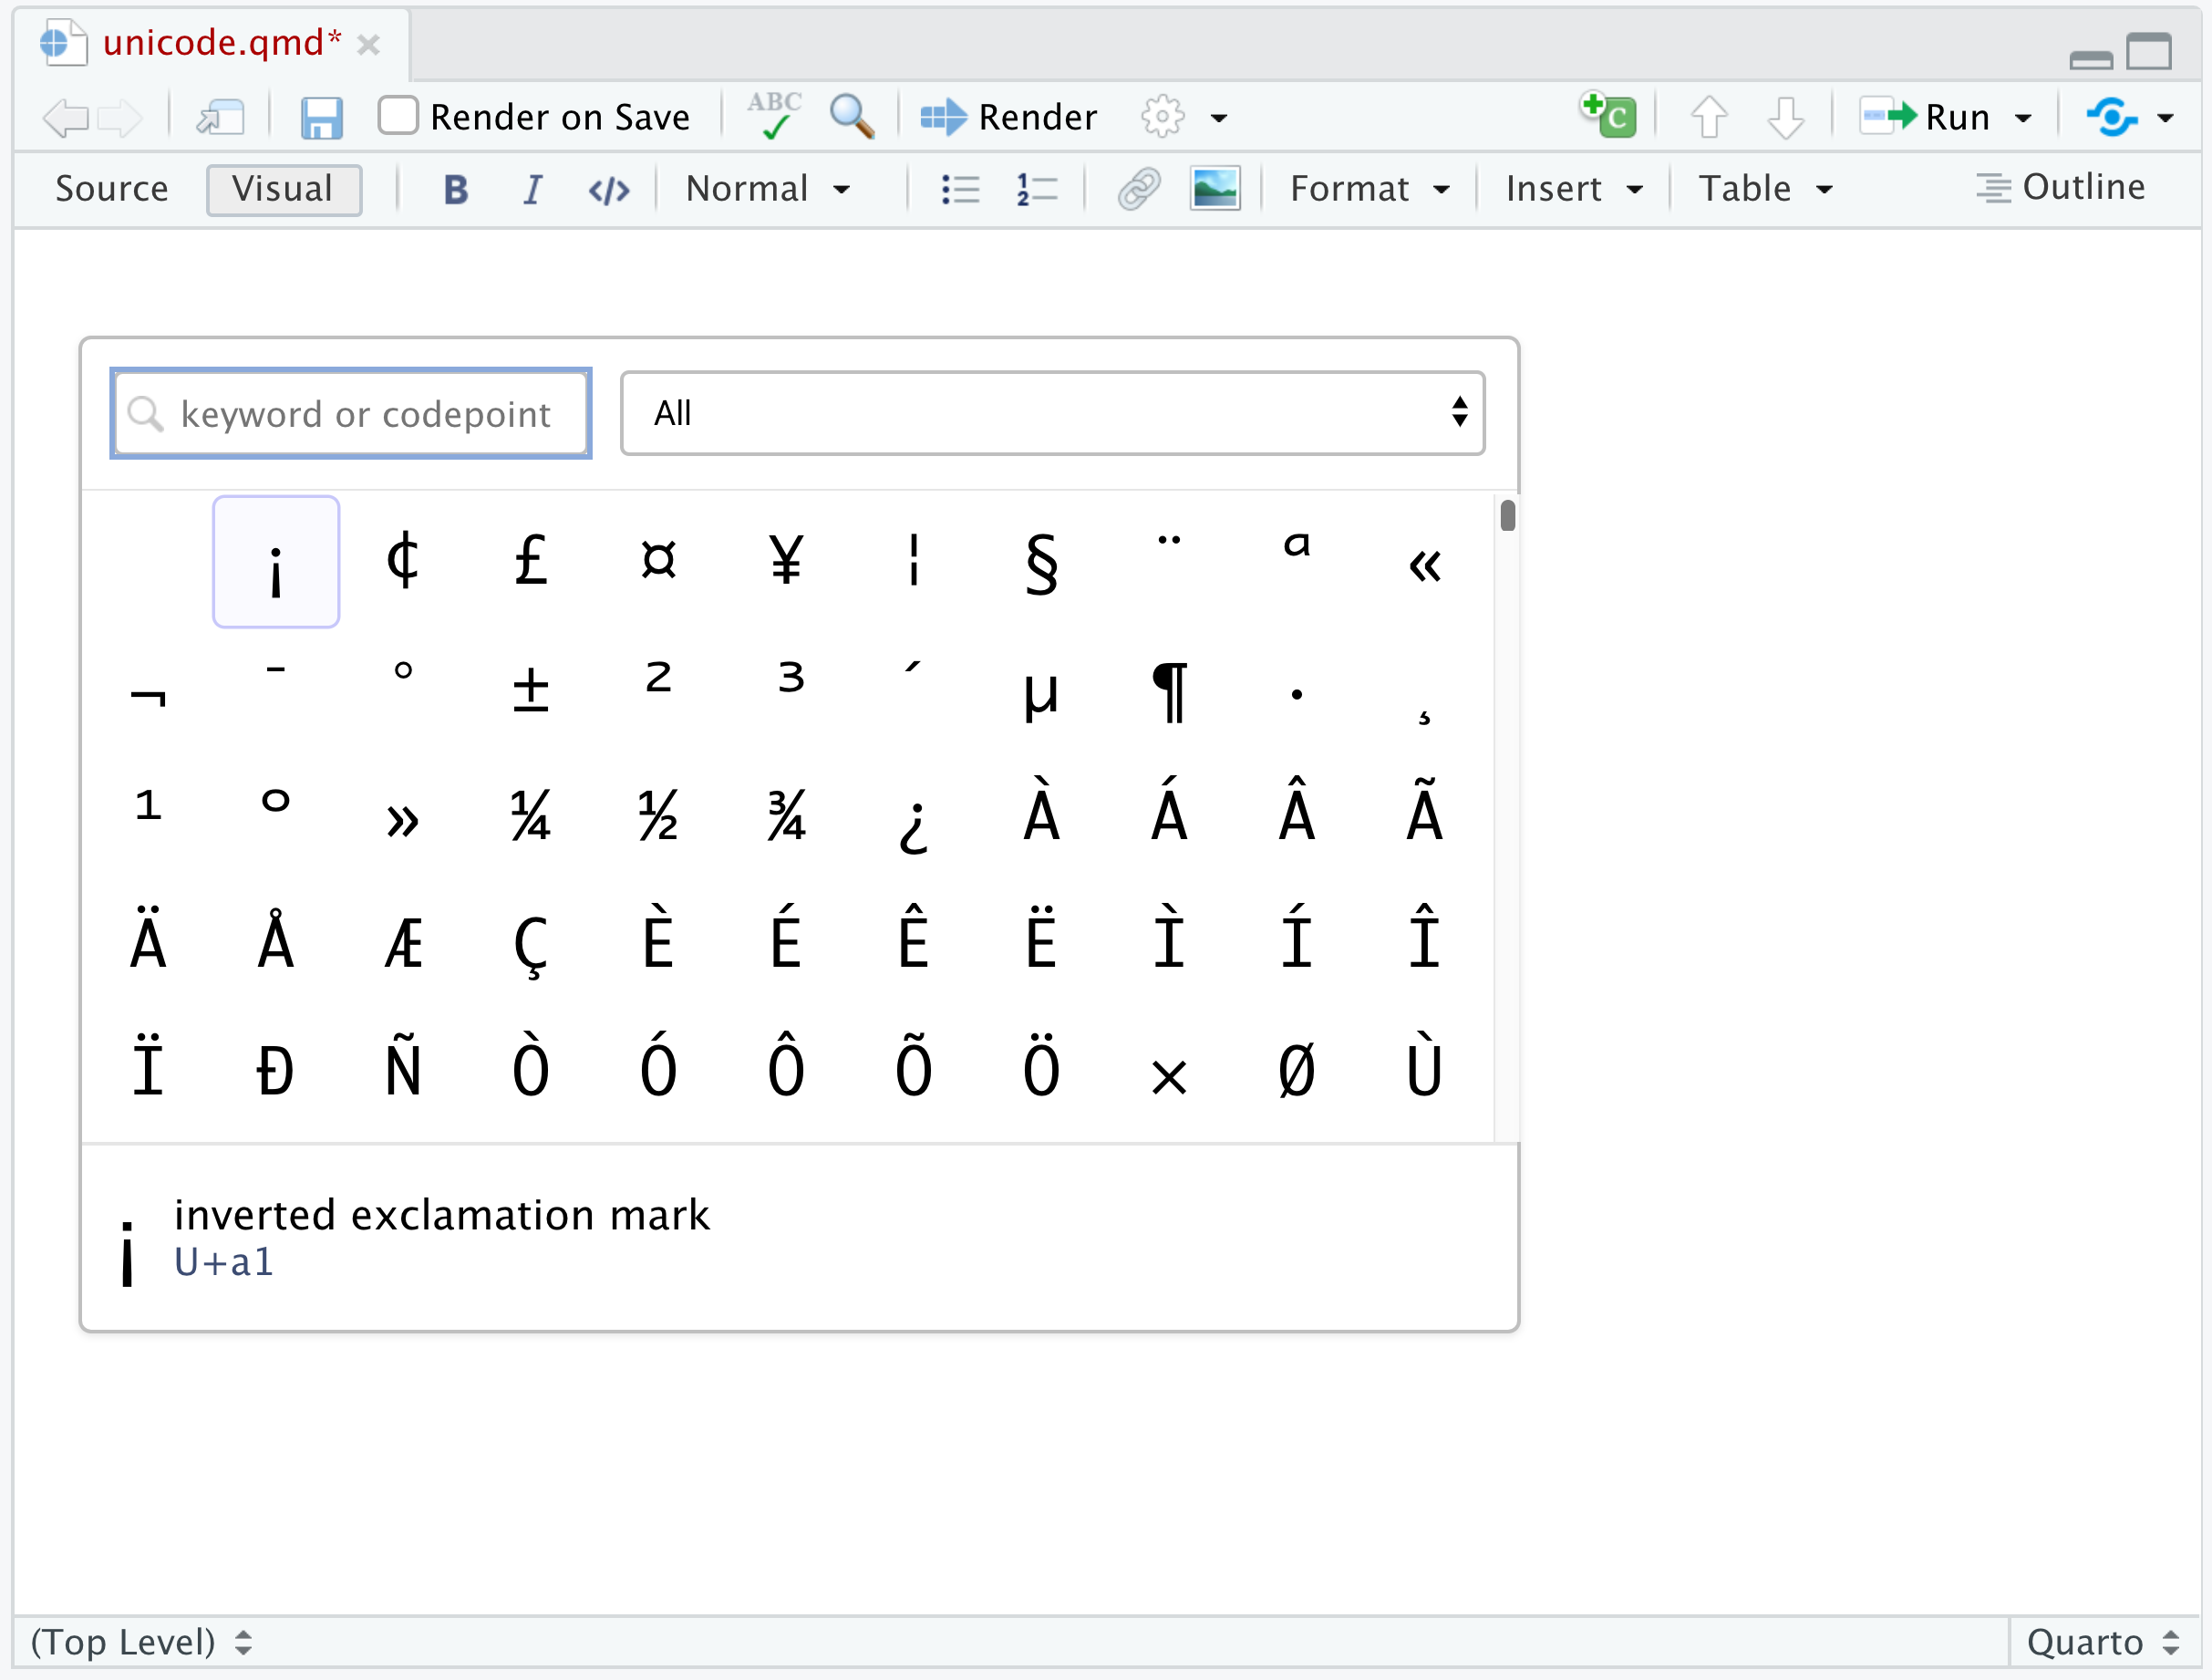This screenshot has height=1680, width=2212.
Task: Open the Normal paragraph style dropdown
Action: [768, 189]
